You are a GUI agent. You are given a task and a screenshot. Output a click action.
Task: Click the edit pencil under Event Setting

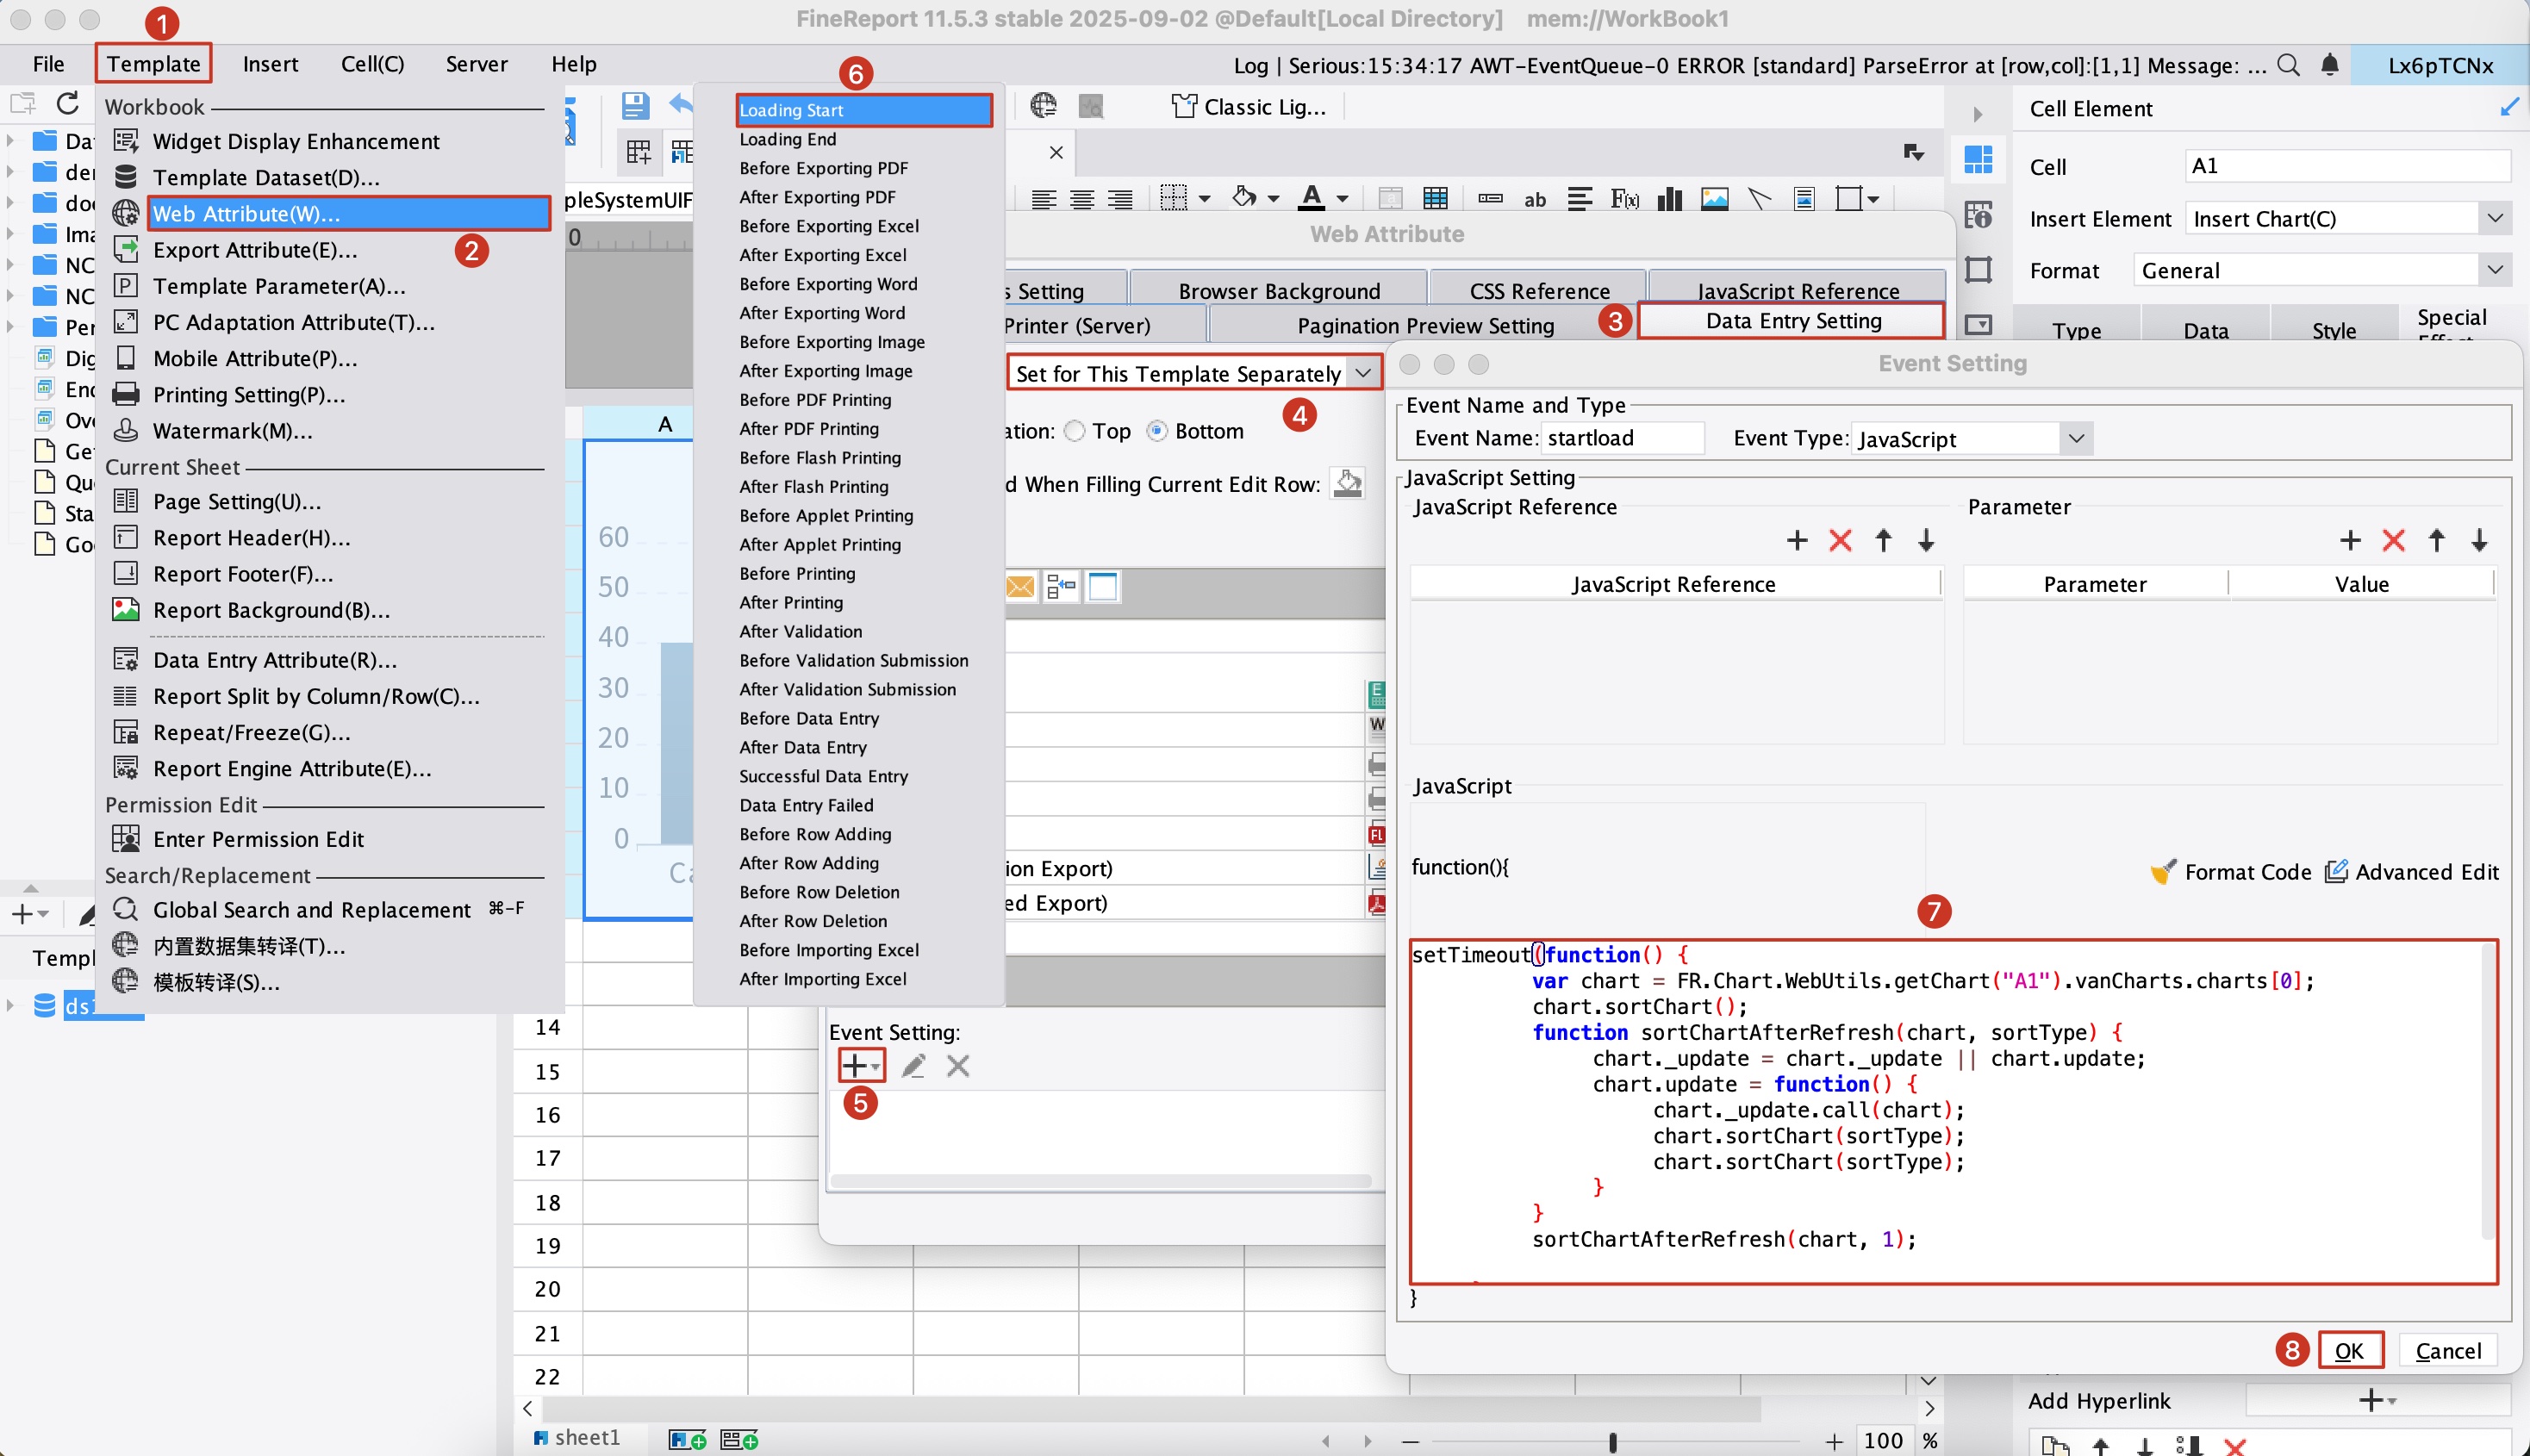pyautogui.click(x=913, y=1065)
